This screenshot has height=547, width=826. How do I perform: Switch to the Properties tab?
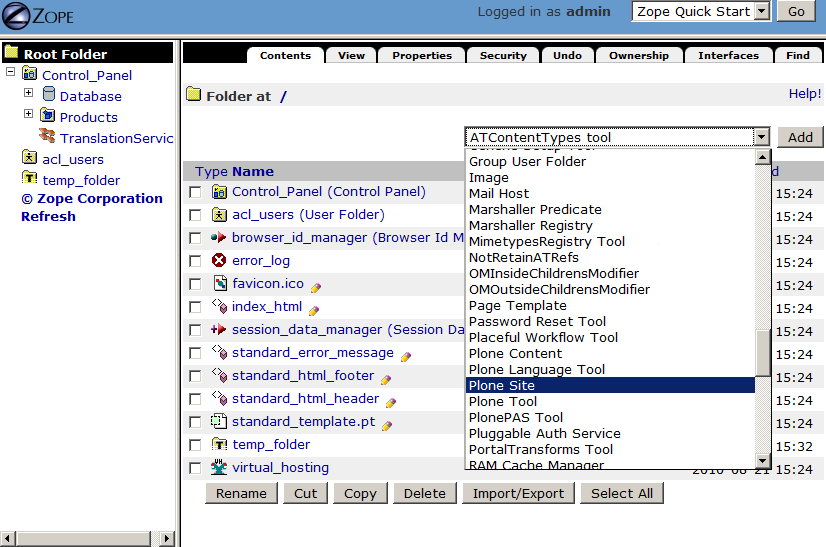[x=422, y=55]
